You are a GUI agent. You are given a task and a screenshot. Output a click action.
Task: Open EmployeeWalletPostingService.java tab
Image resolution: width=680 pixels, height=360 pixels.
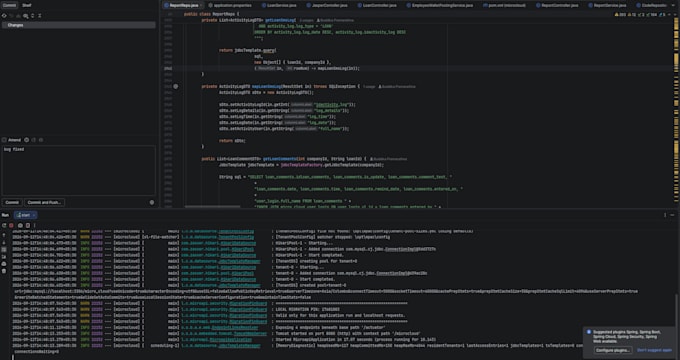point(439,5)
